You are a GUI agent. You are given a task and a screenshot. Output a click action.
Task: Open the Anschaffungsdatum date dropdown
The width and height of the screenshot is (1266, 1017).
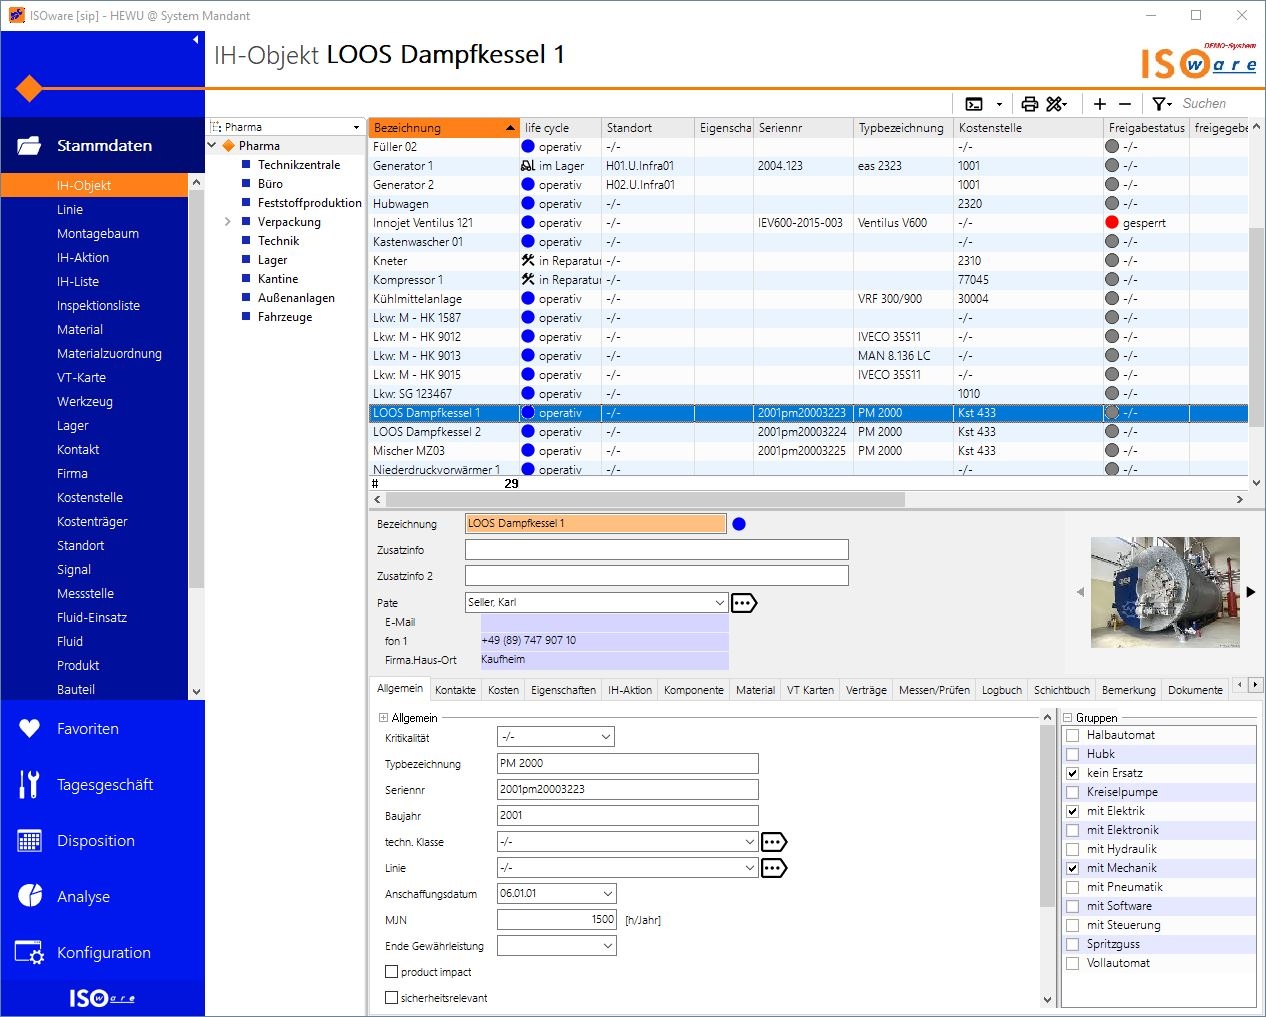point(607,894)
